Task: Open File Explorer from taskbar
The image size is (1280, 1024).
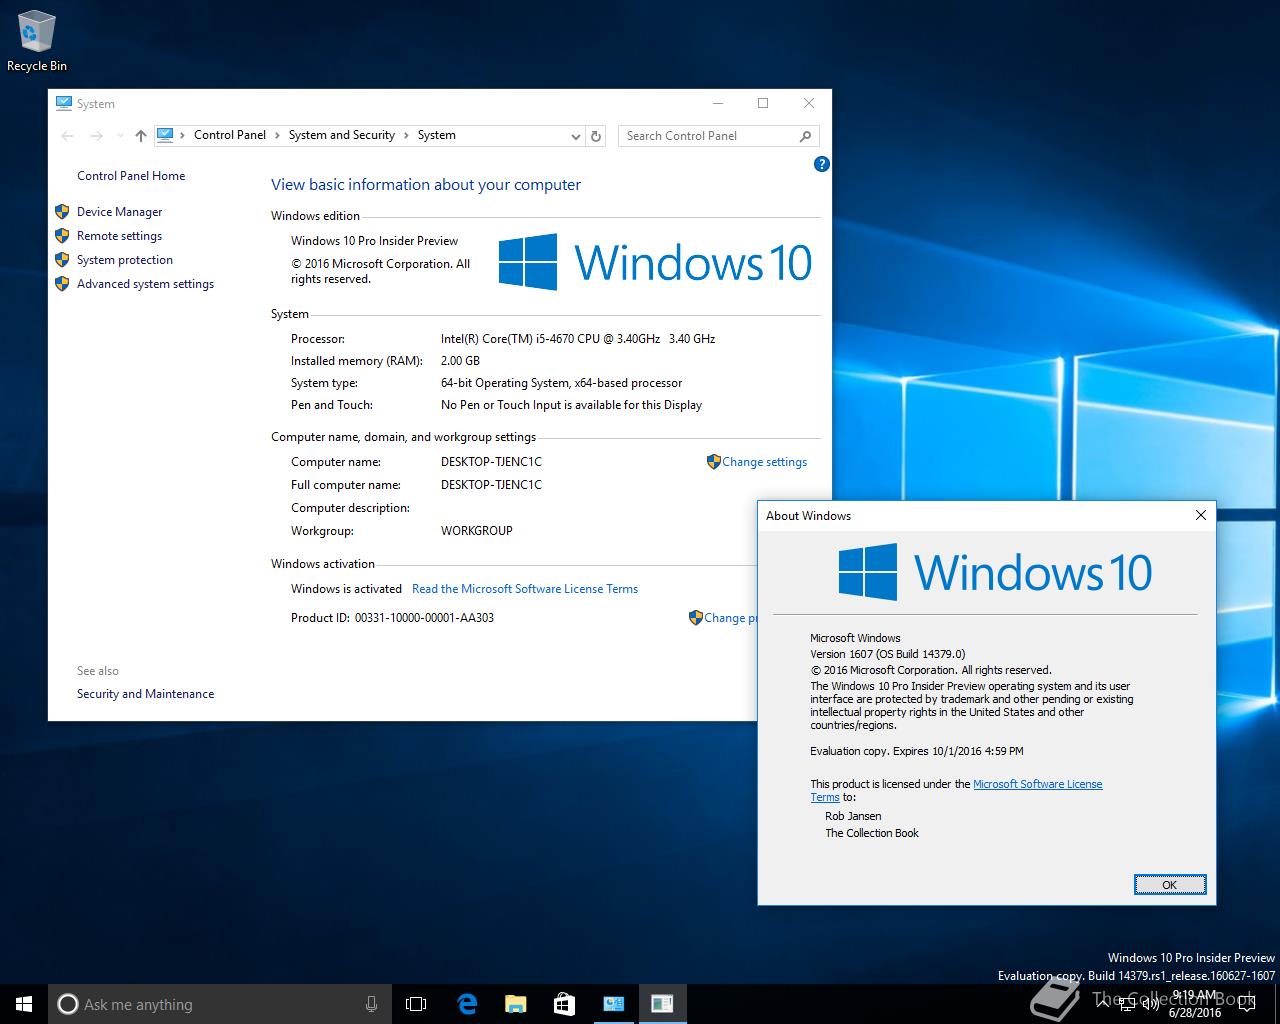Action: (515, 1004)
